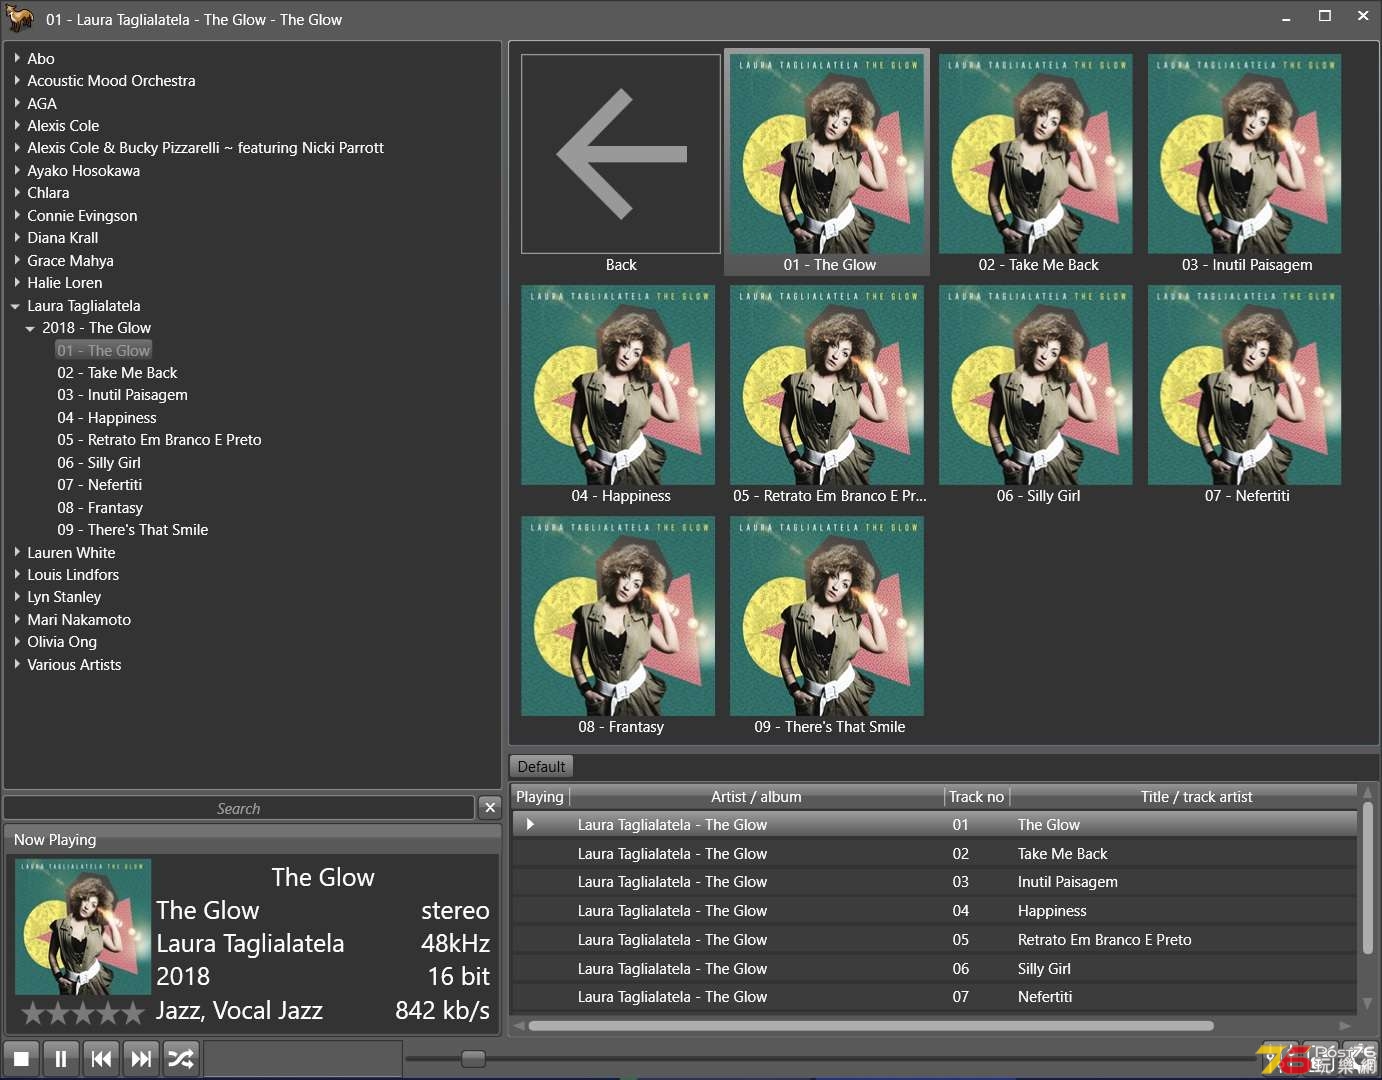The height and width of the screenshot is (1080, 1382).
Task: Click the playlist horizontal scrollbar
Action: click(871, 1026)
